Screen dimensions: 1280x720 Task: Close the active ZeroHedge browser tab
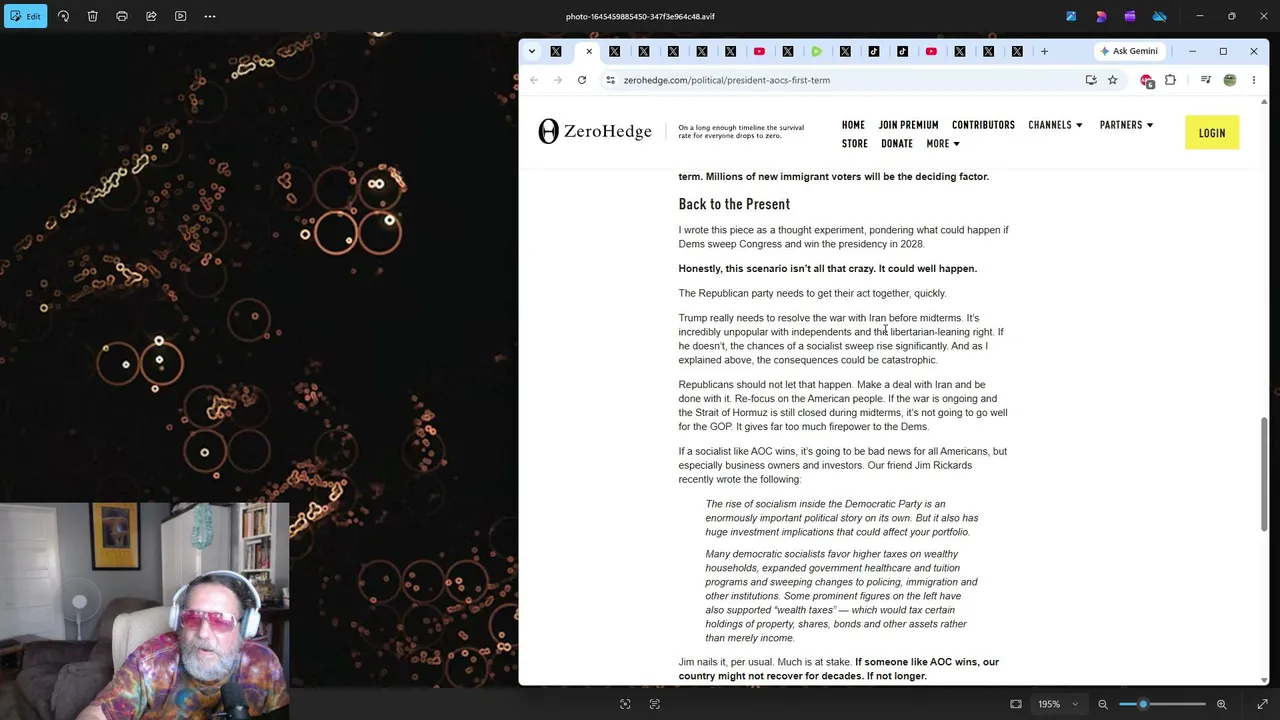589,51
